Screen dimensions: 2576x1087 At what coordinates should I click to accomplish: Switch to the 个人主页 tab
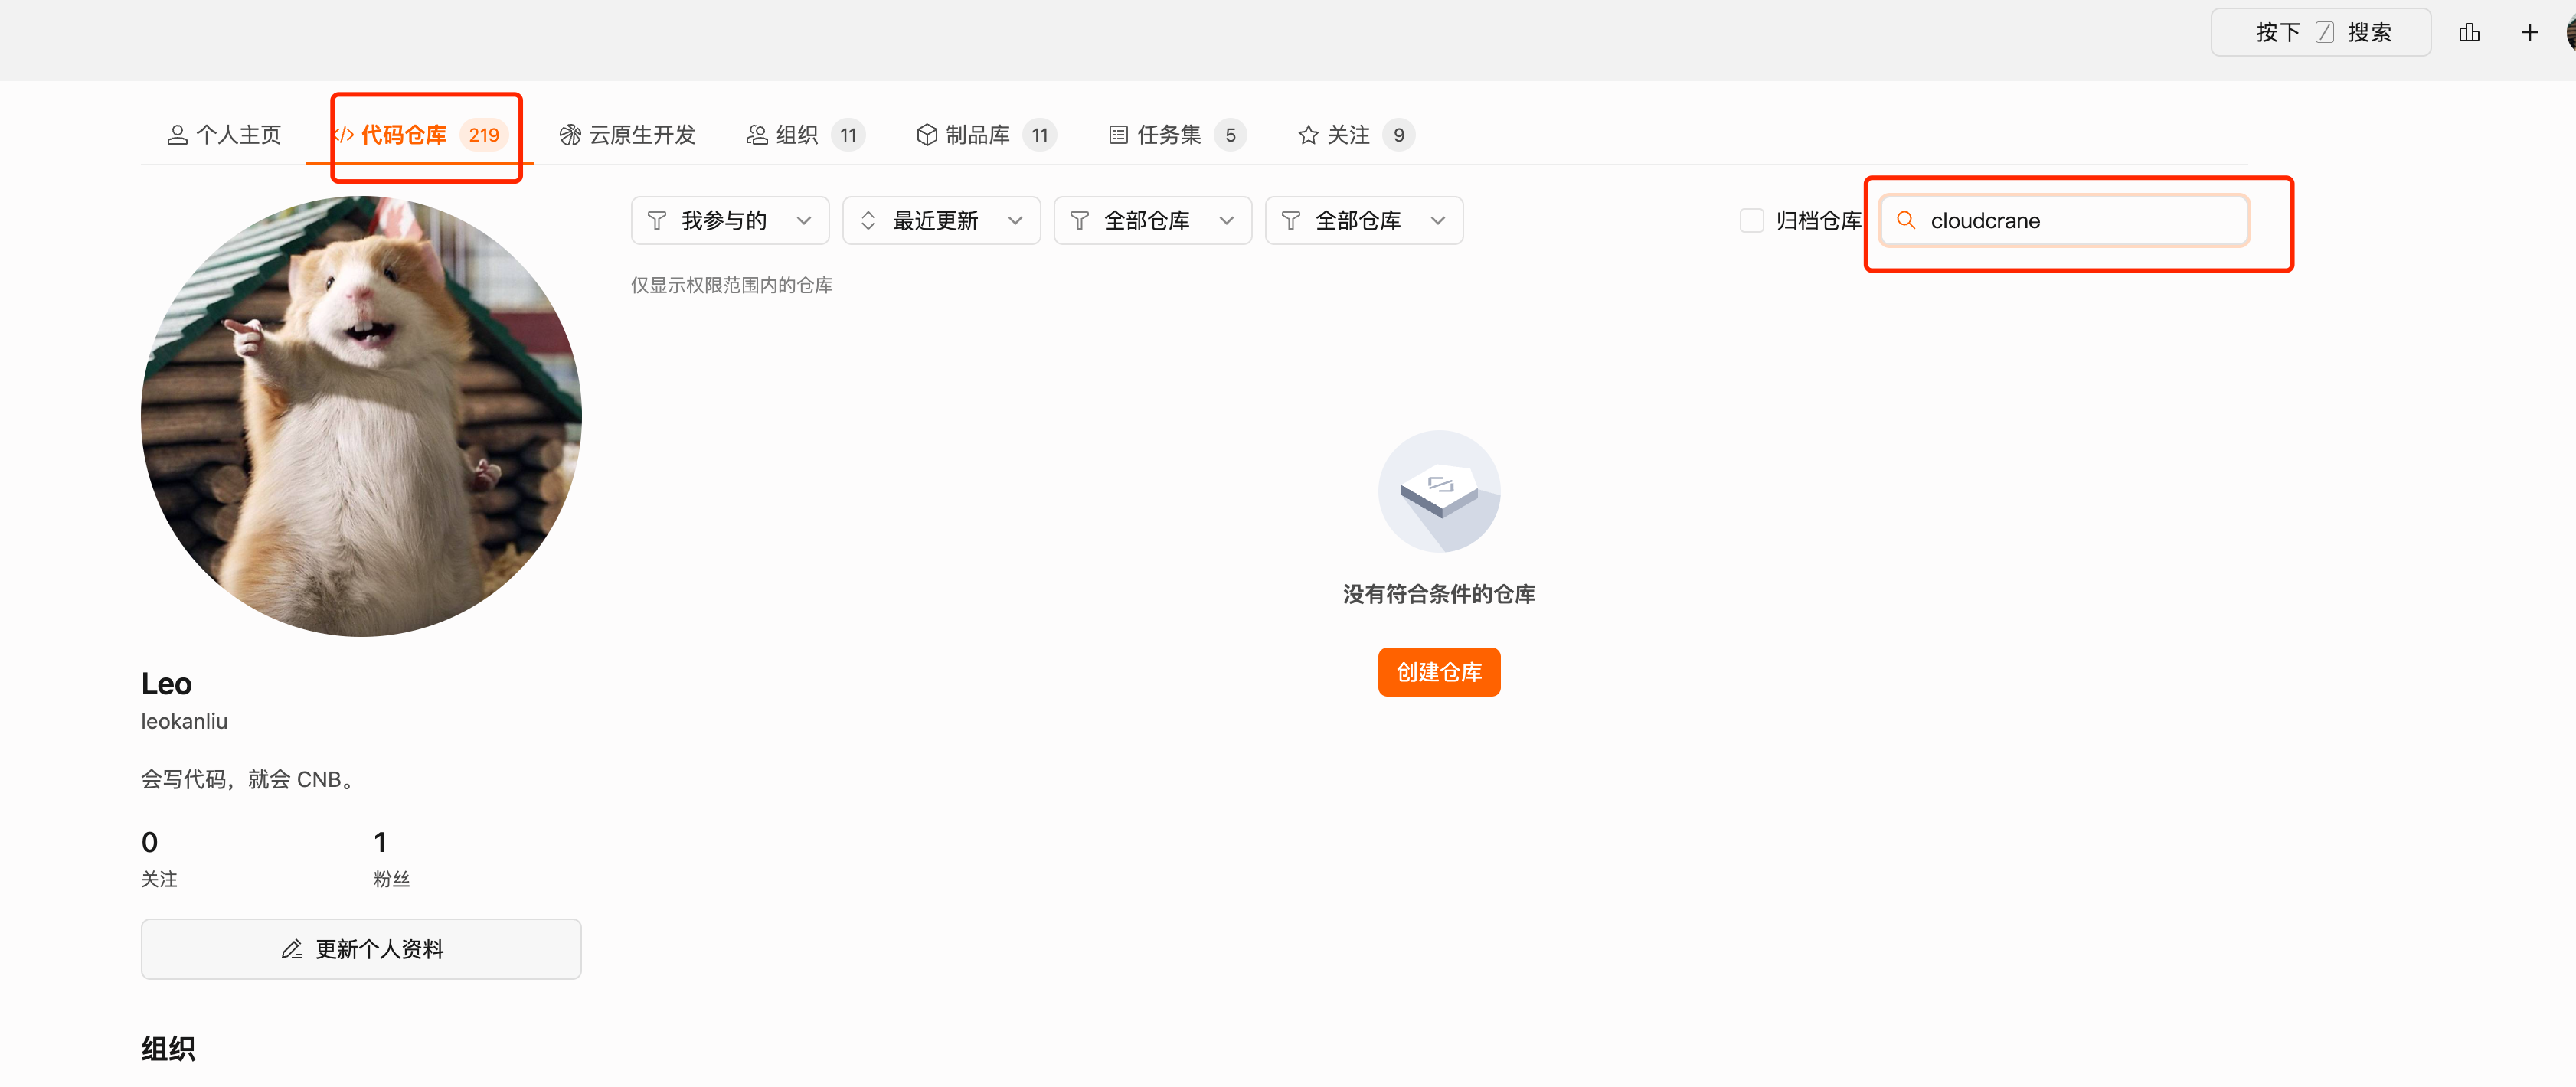(x=223, y=134)
